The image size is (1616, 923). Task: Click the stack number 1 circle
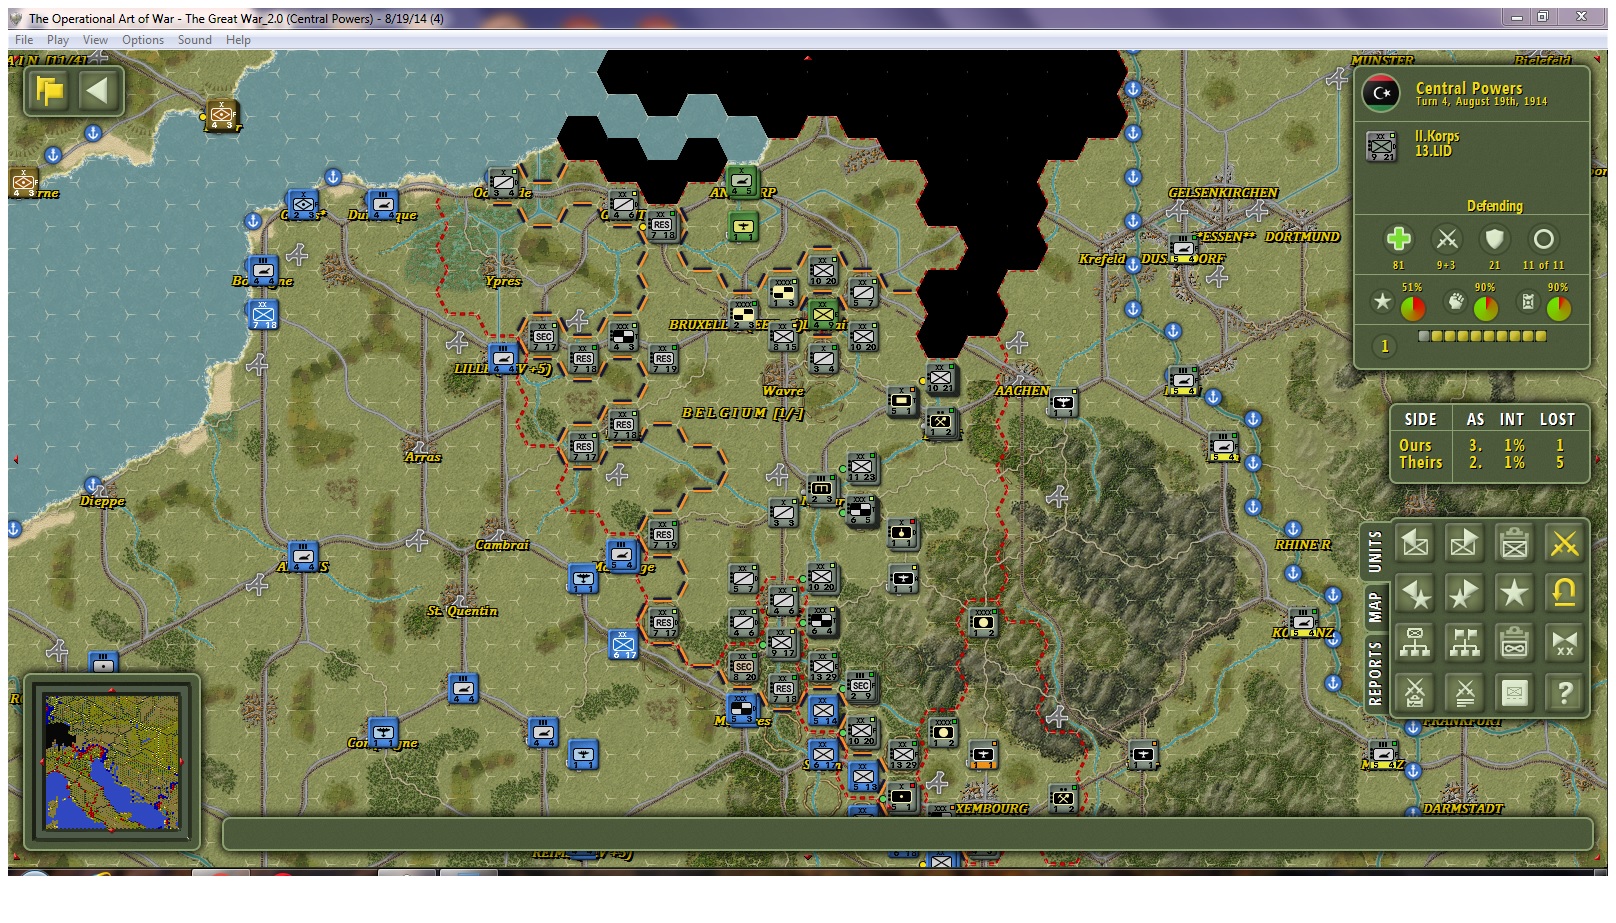click(x=1384, y=346)
